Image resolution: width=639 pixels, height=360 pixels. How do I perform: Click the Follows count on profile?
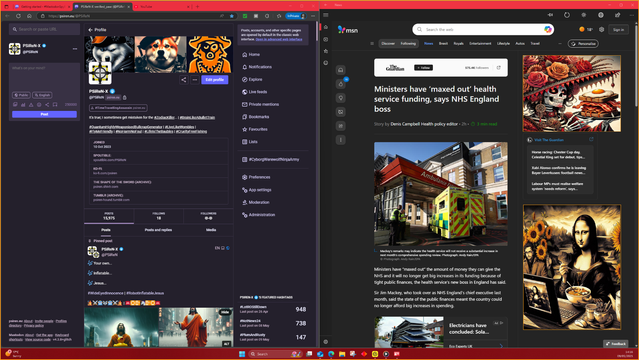coord(159,216)
